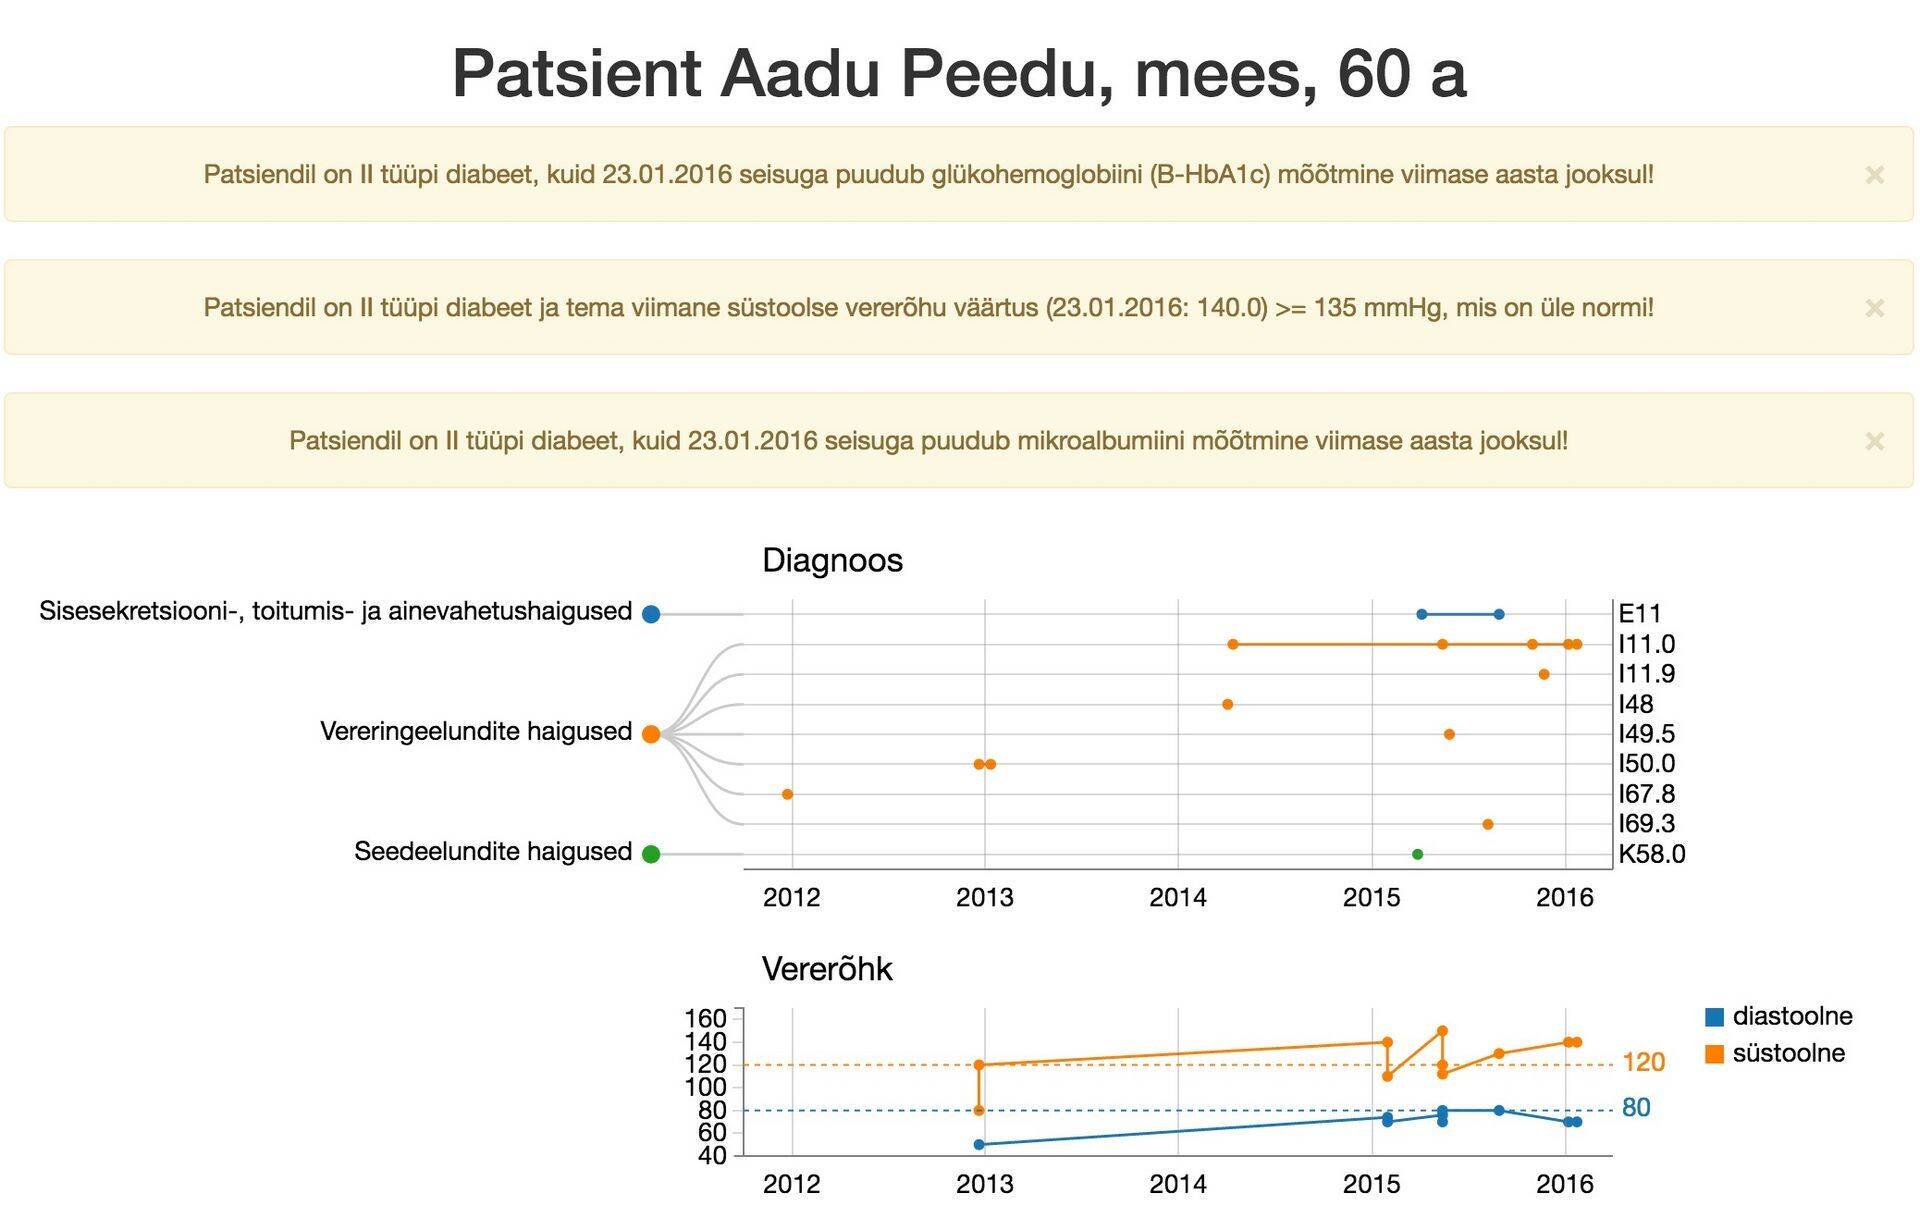
Task: Select the I11.0 diagnosis code label
Action: point(1646,644)
